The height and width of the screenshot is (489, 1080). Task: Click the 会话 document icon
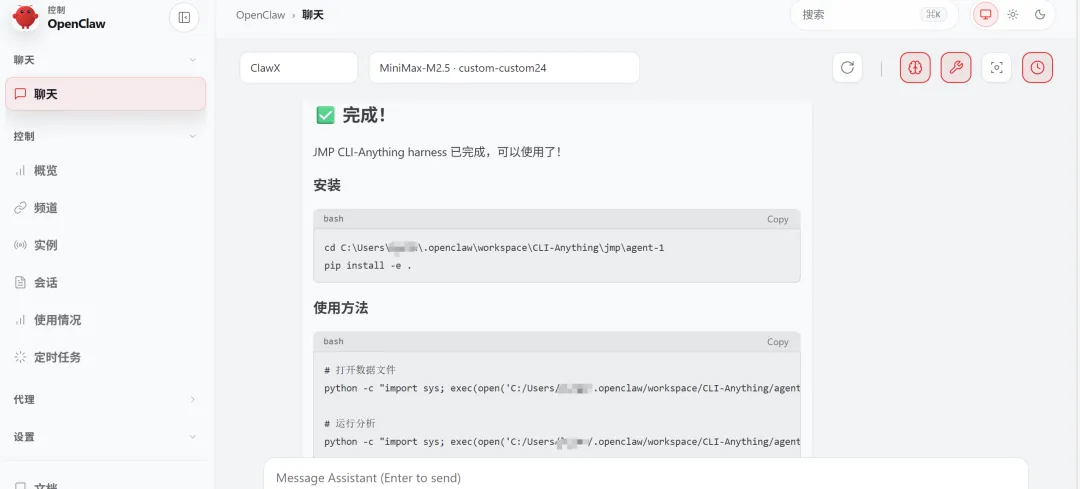point(21,282)
